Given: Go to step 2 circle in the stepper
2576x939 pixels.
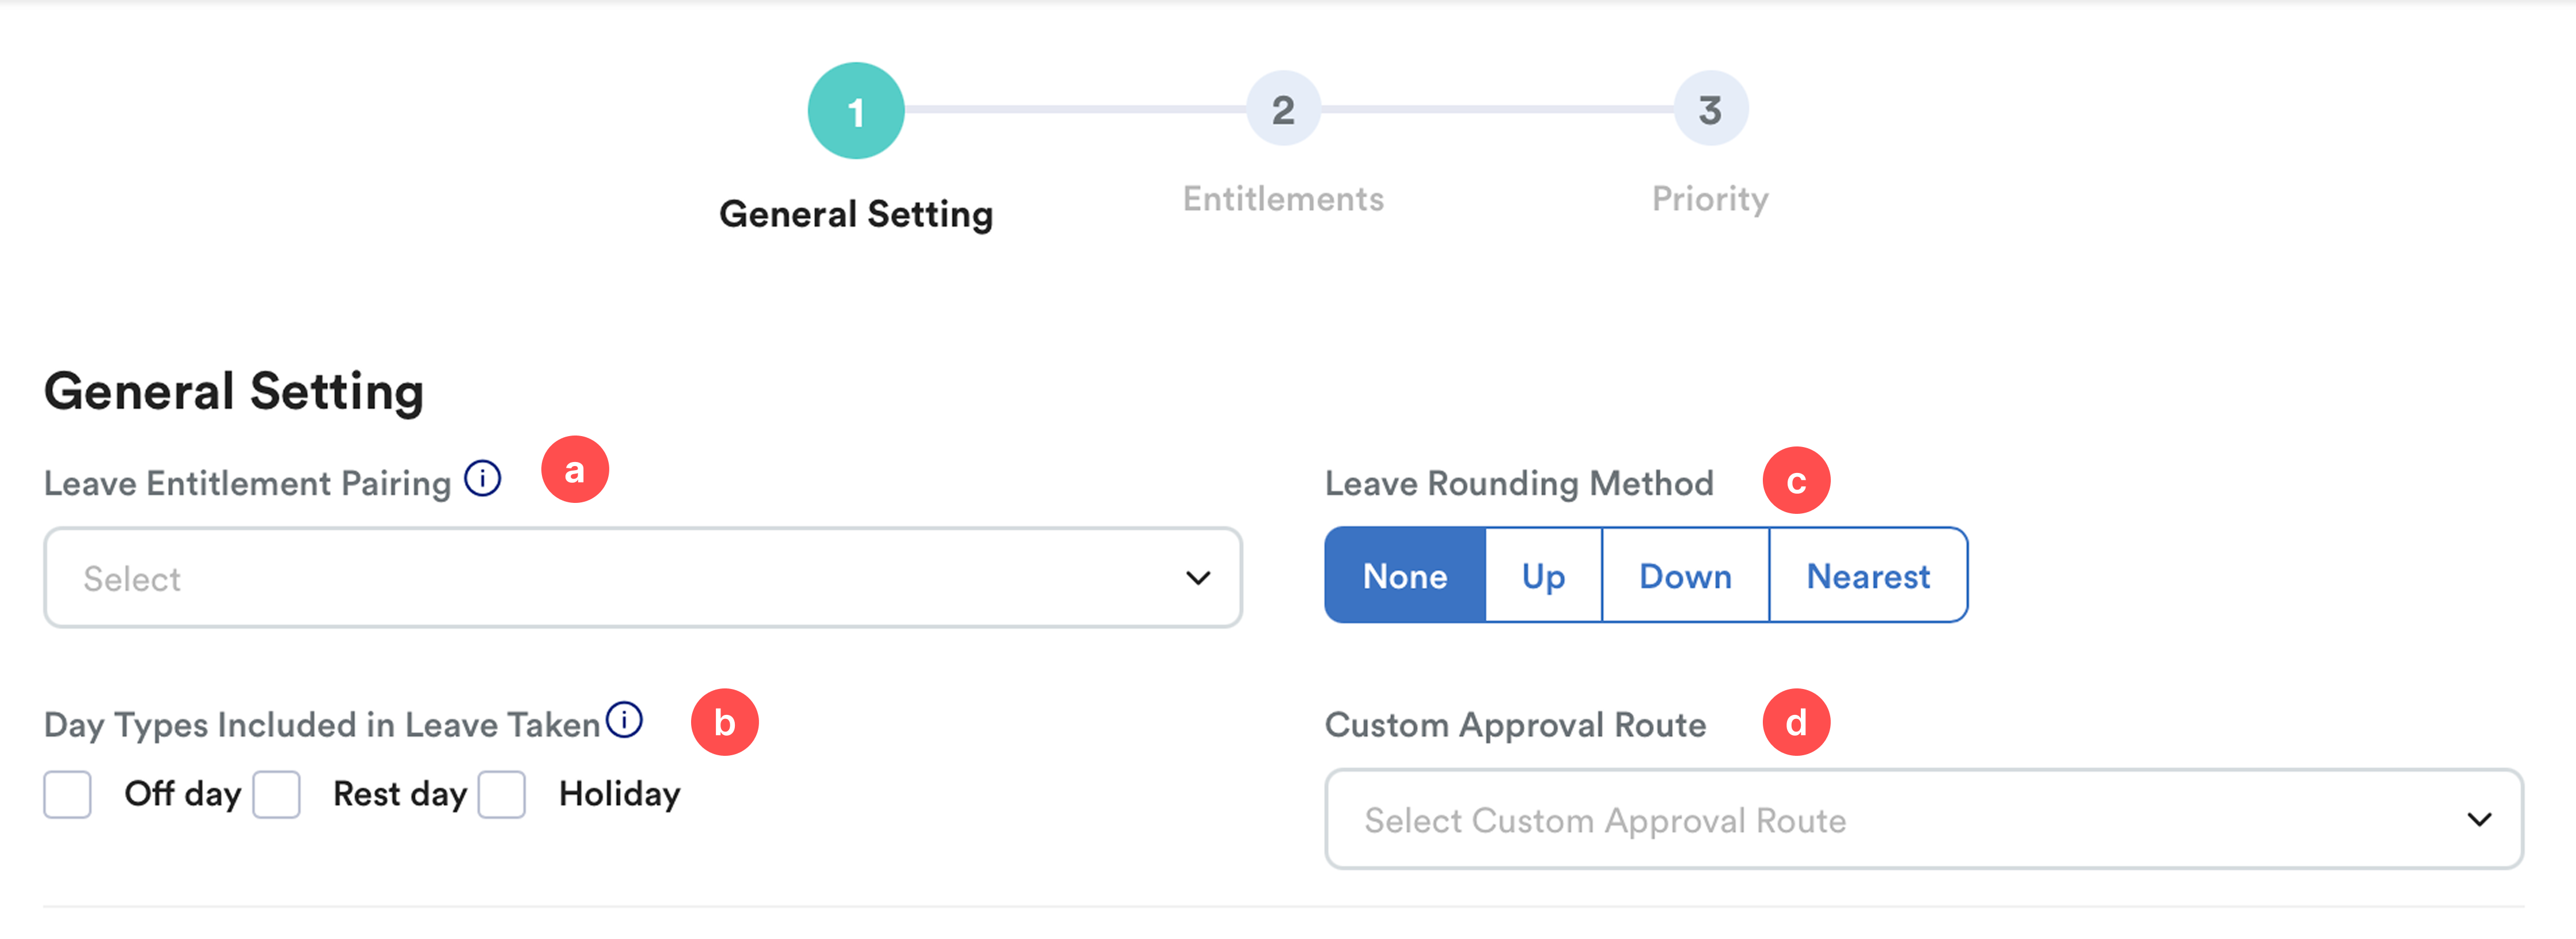Looking at the screenshot, I should 1283,109.
